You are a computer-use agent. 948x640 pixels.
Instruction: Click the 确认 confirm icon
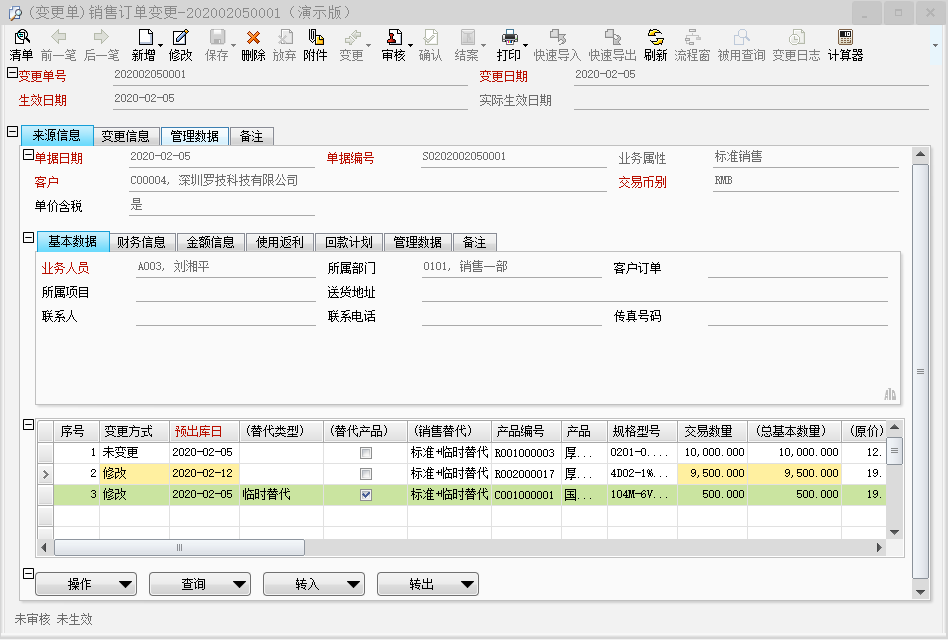[x=430, y=45]
